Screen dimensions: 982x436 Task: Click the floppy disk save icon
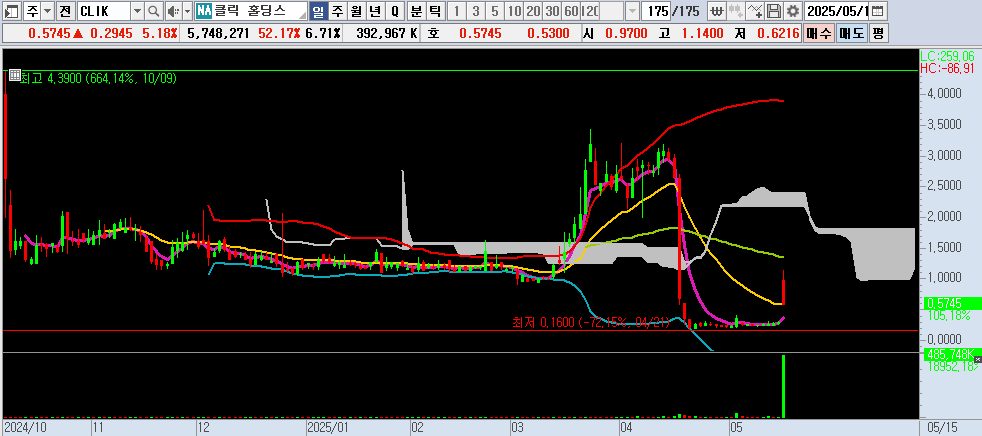click(774, 11)
